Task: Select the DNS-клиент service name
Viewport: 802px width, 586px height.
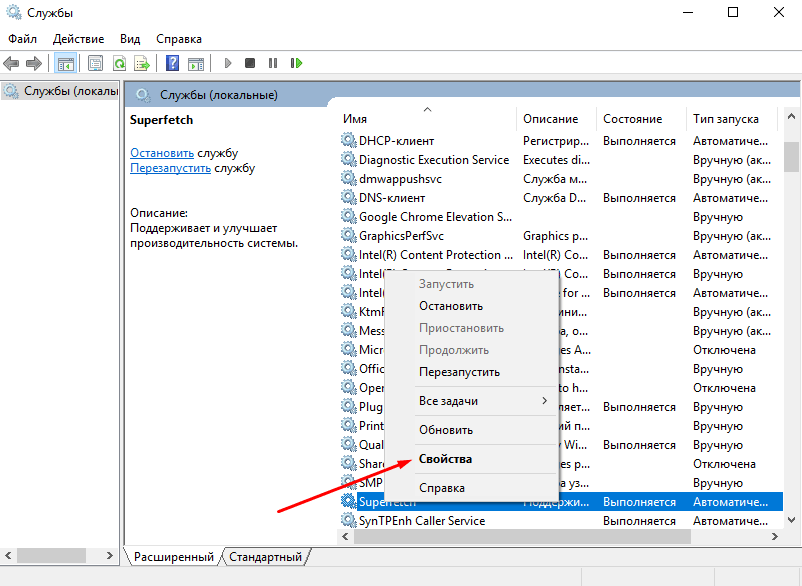Action: tap(392, 197)
